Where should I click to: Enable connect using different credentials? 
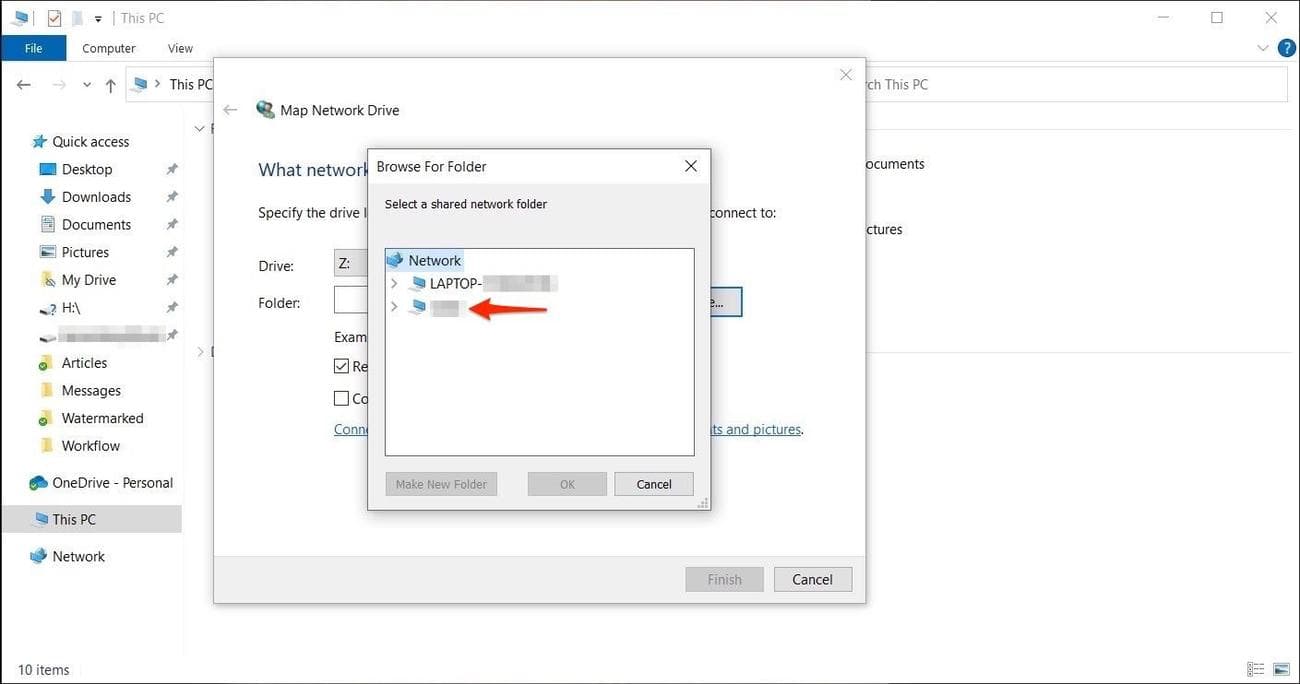(341, 398)
